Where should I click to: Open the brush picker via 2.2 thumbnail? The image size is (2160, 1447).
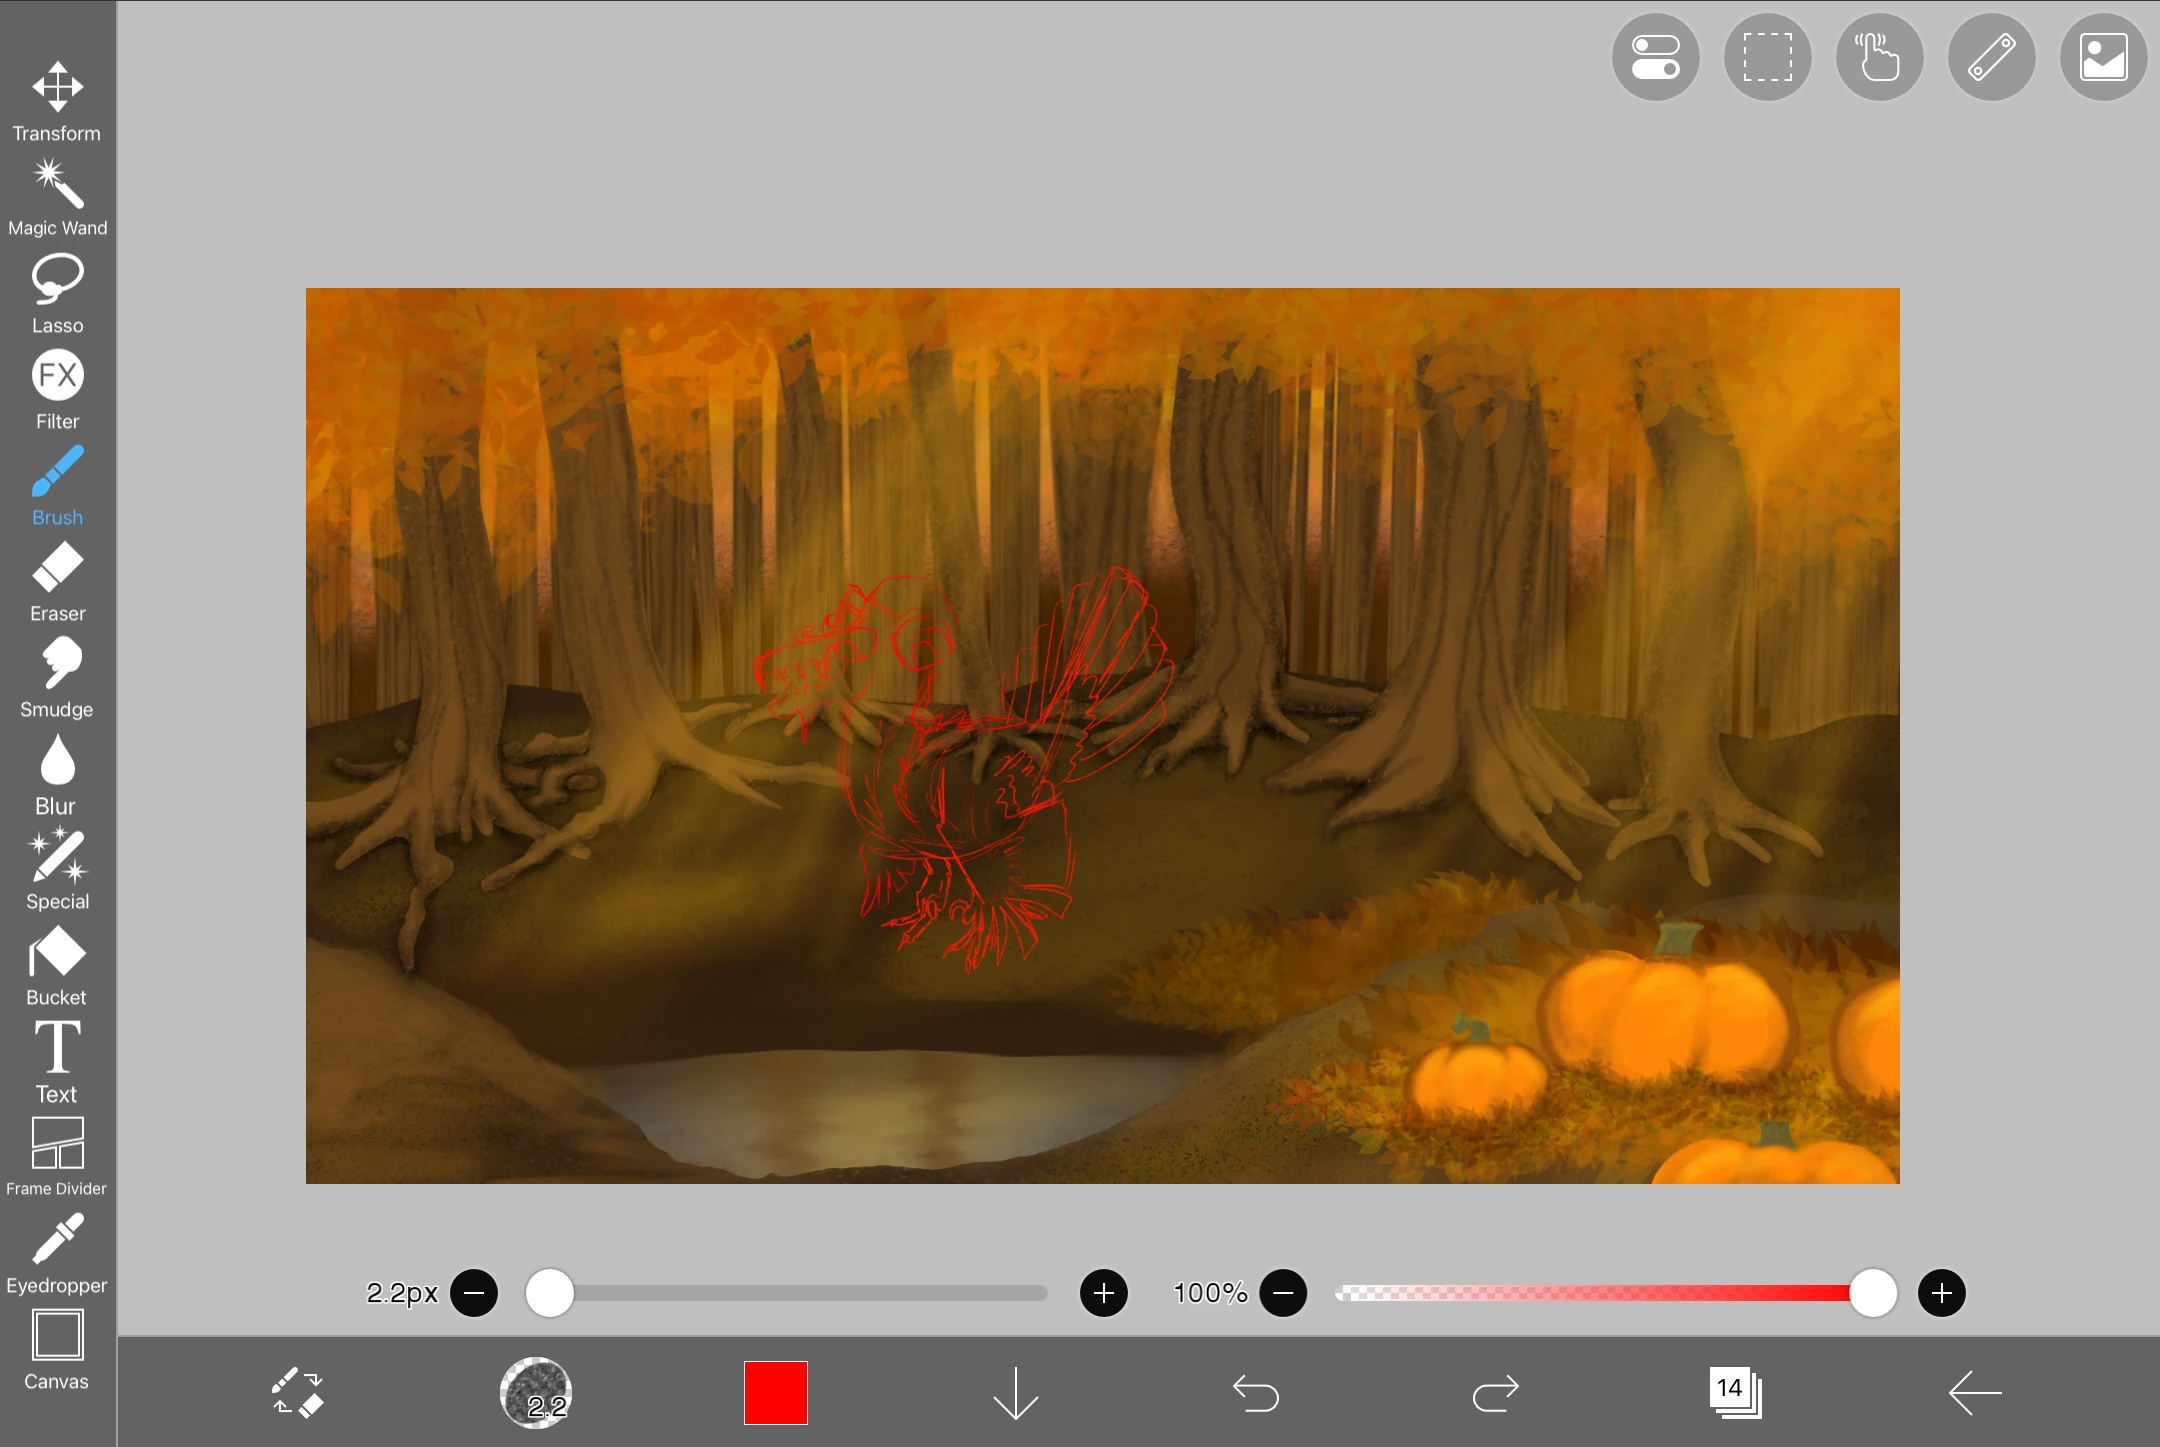point(536,1391)
